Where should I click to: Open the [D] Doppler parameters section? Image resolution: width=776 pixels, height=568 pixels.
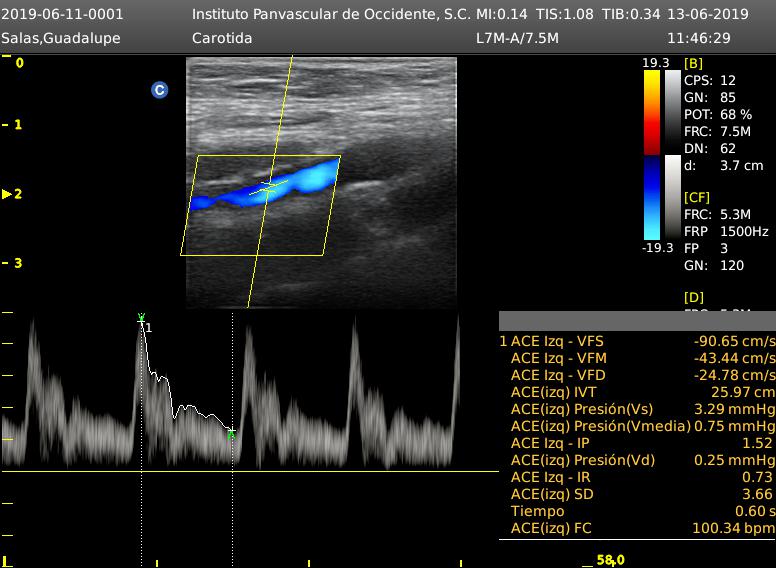pos(693,297)
